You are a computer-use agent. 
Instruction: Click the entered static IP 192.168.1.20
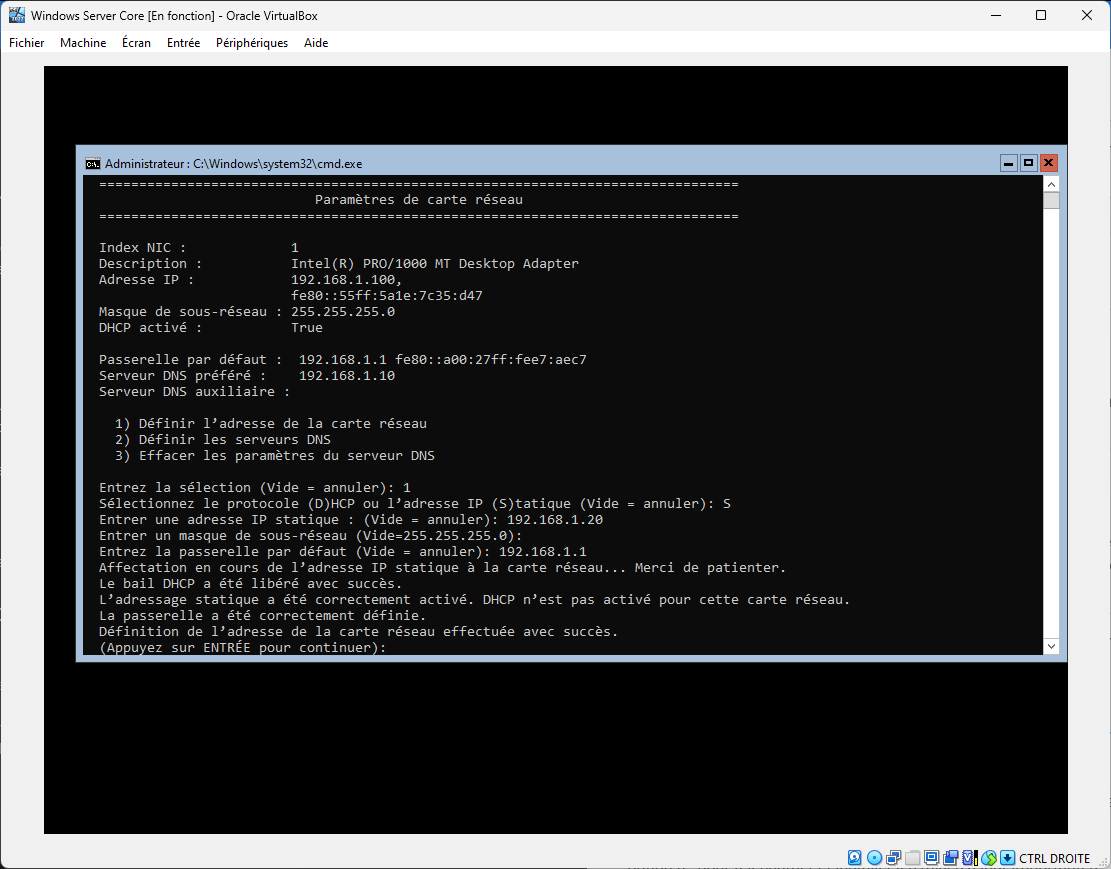555,520
